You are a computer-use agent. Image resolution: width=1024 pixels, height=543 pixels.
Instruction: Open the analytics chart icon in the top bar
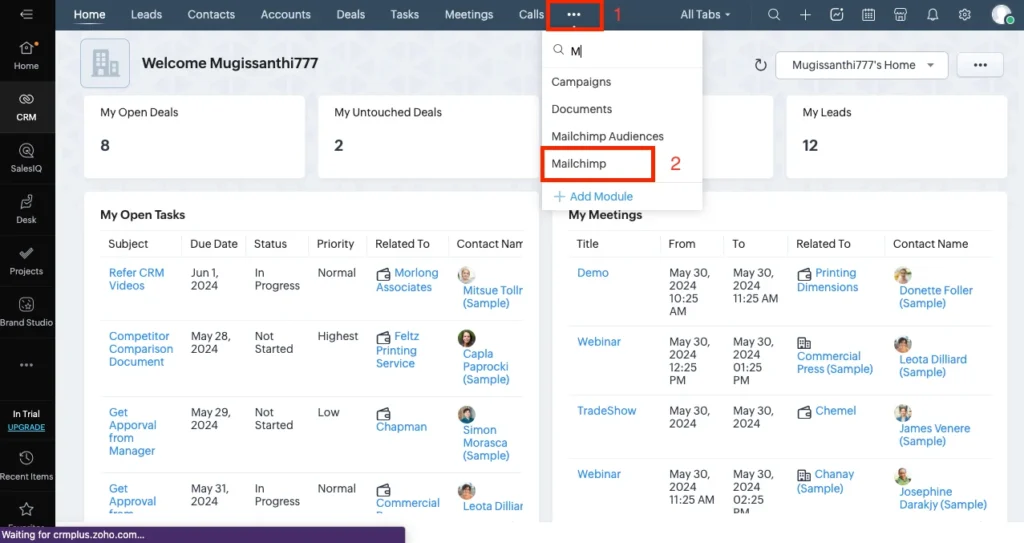[837, 14]
